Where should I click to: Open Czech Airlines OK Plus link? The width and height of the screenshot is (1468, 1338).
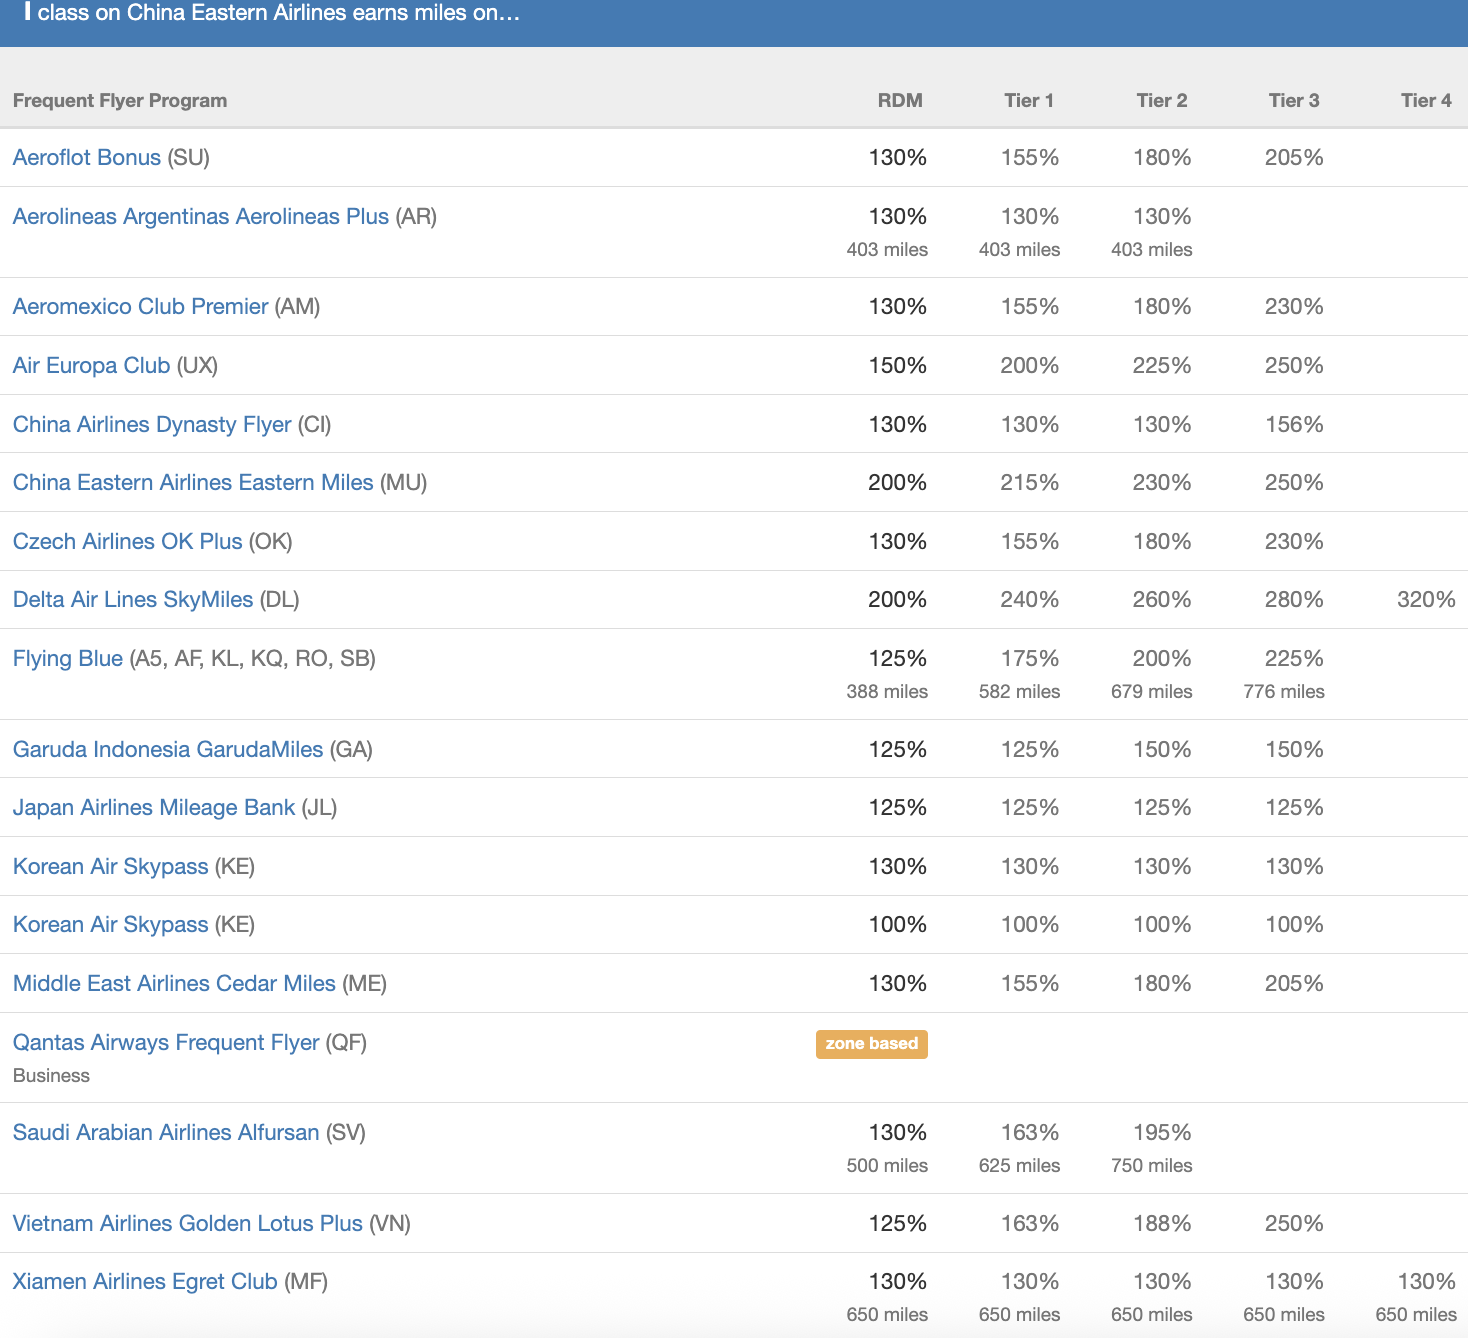[x=127, y=542]
